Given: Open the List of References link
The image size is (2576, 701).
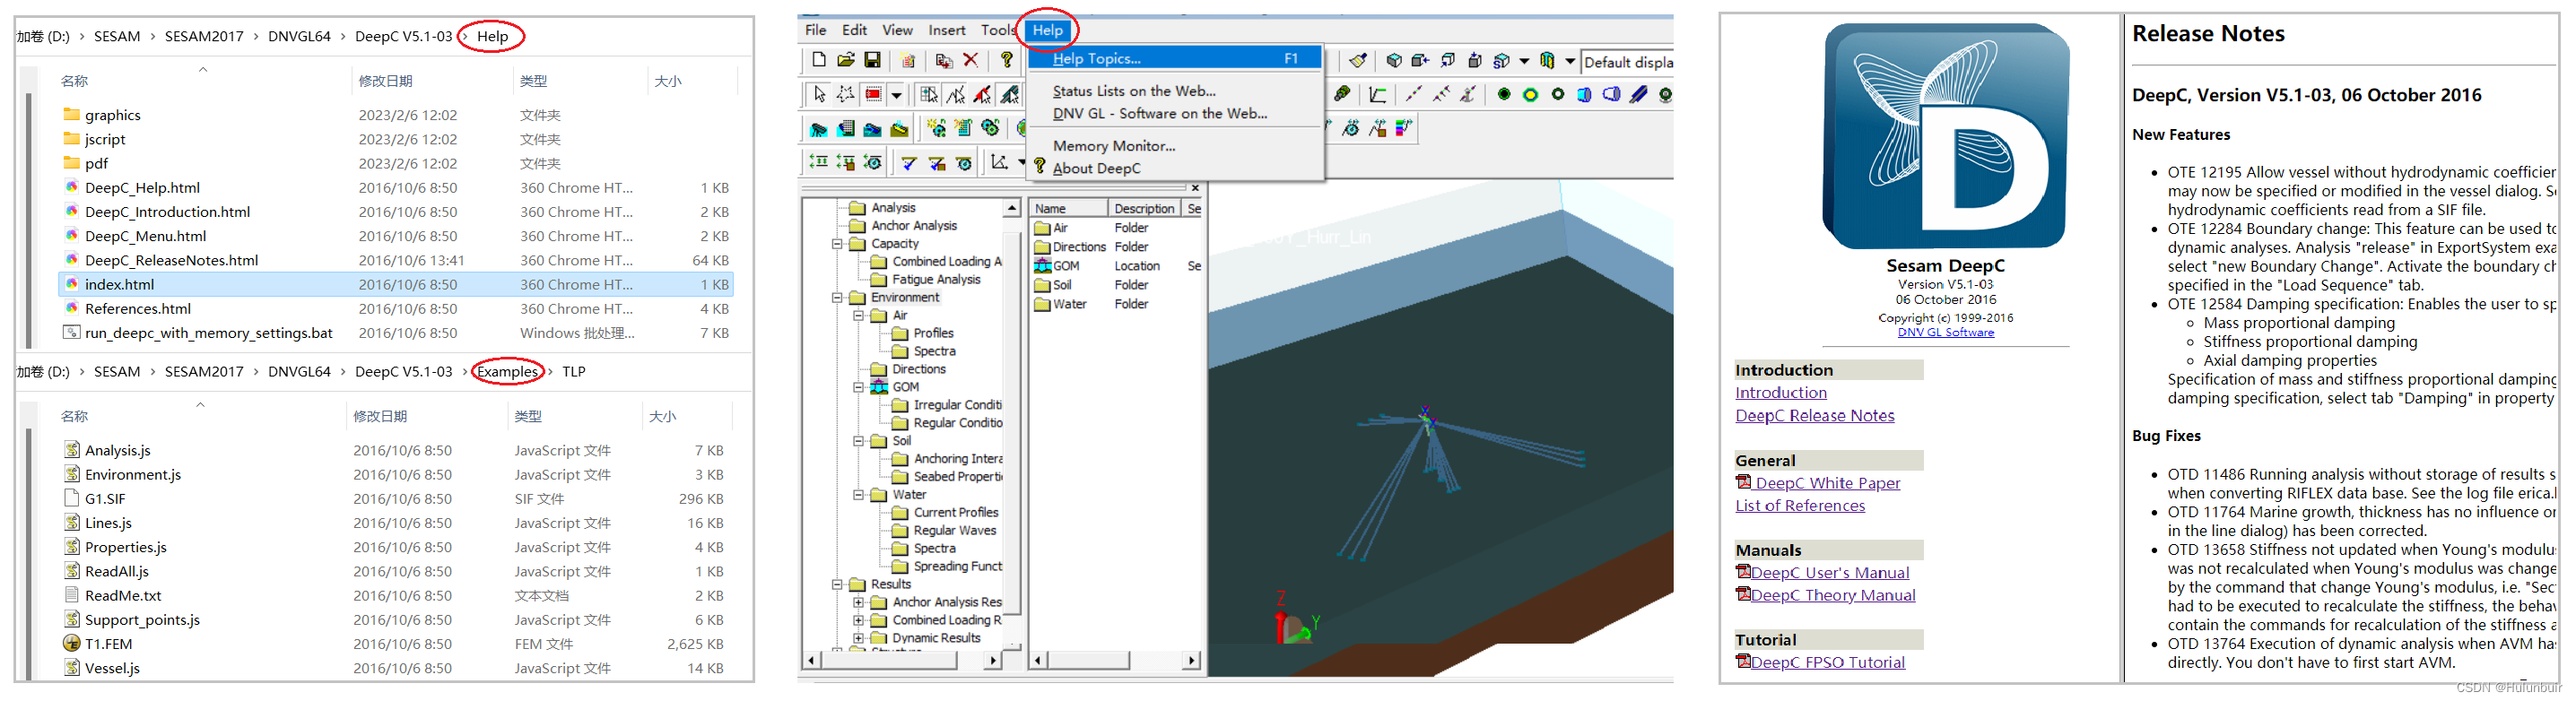Looking at the screenshot, I should point(1799,506).
